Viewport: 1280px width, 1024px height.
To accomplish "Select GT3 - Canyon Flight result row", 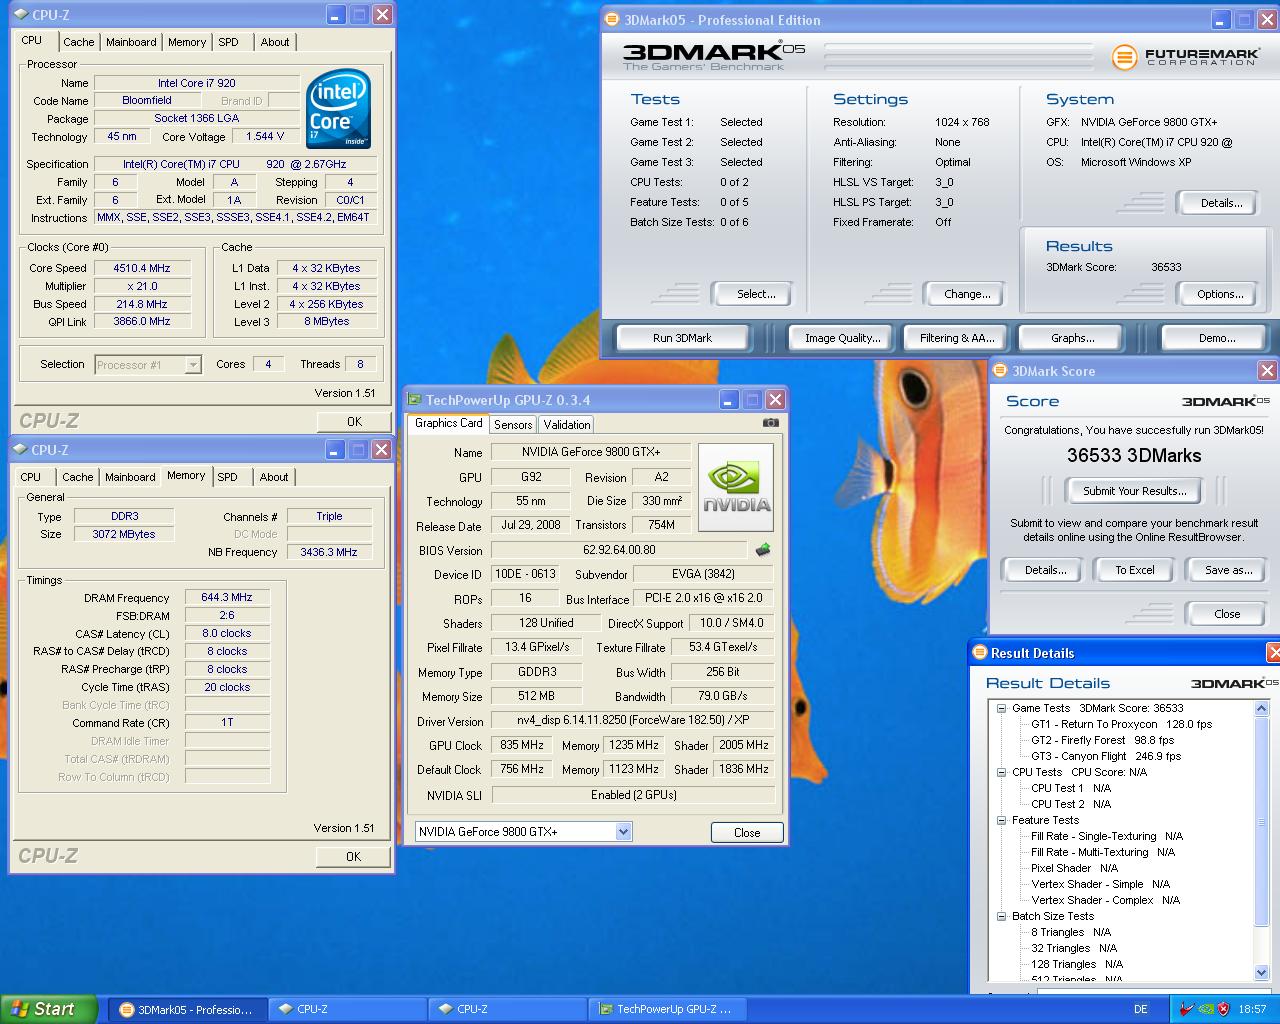I will (x=1106, y=756).
